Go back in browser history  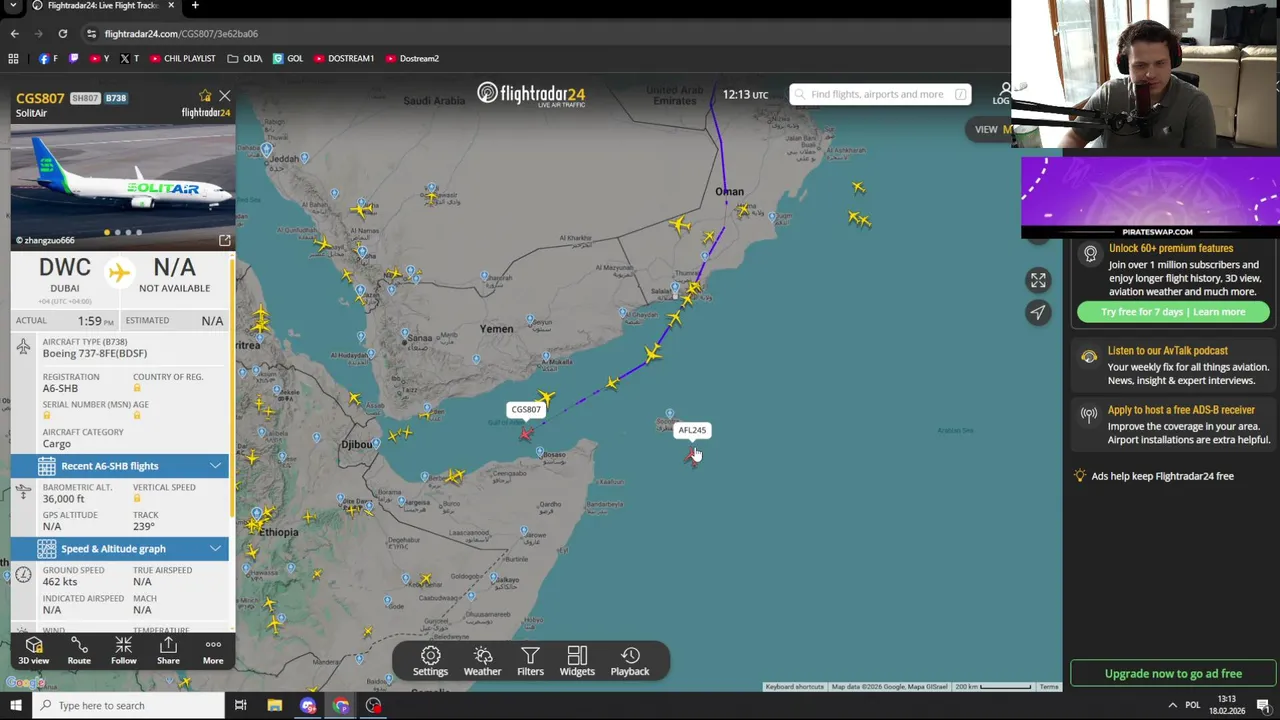tap(14, 33)
